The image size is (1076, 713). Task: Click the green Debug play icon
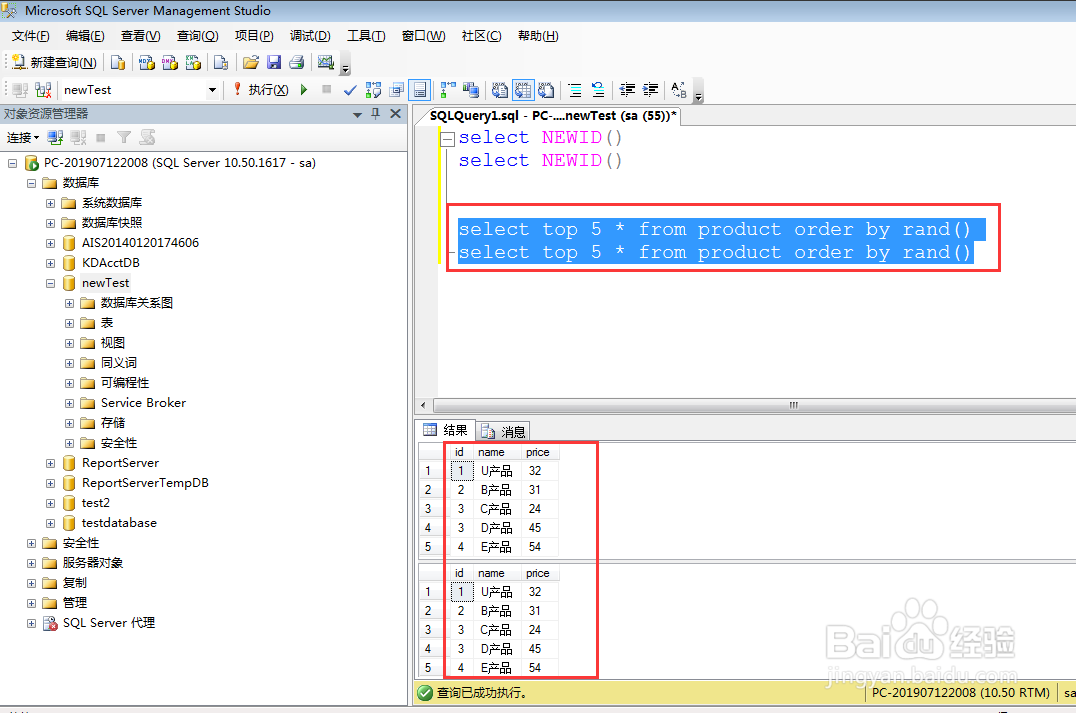[304, 90]
